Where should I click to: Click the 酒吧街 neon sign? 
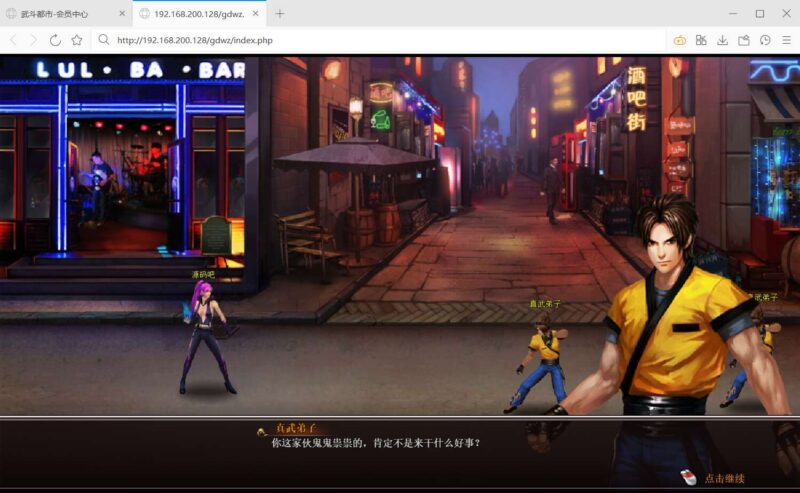click(x=636, y=99)
